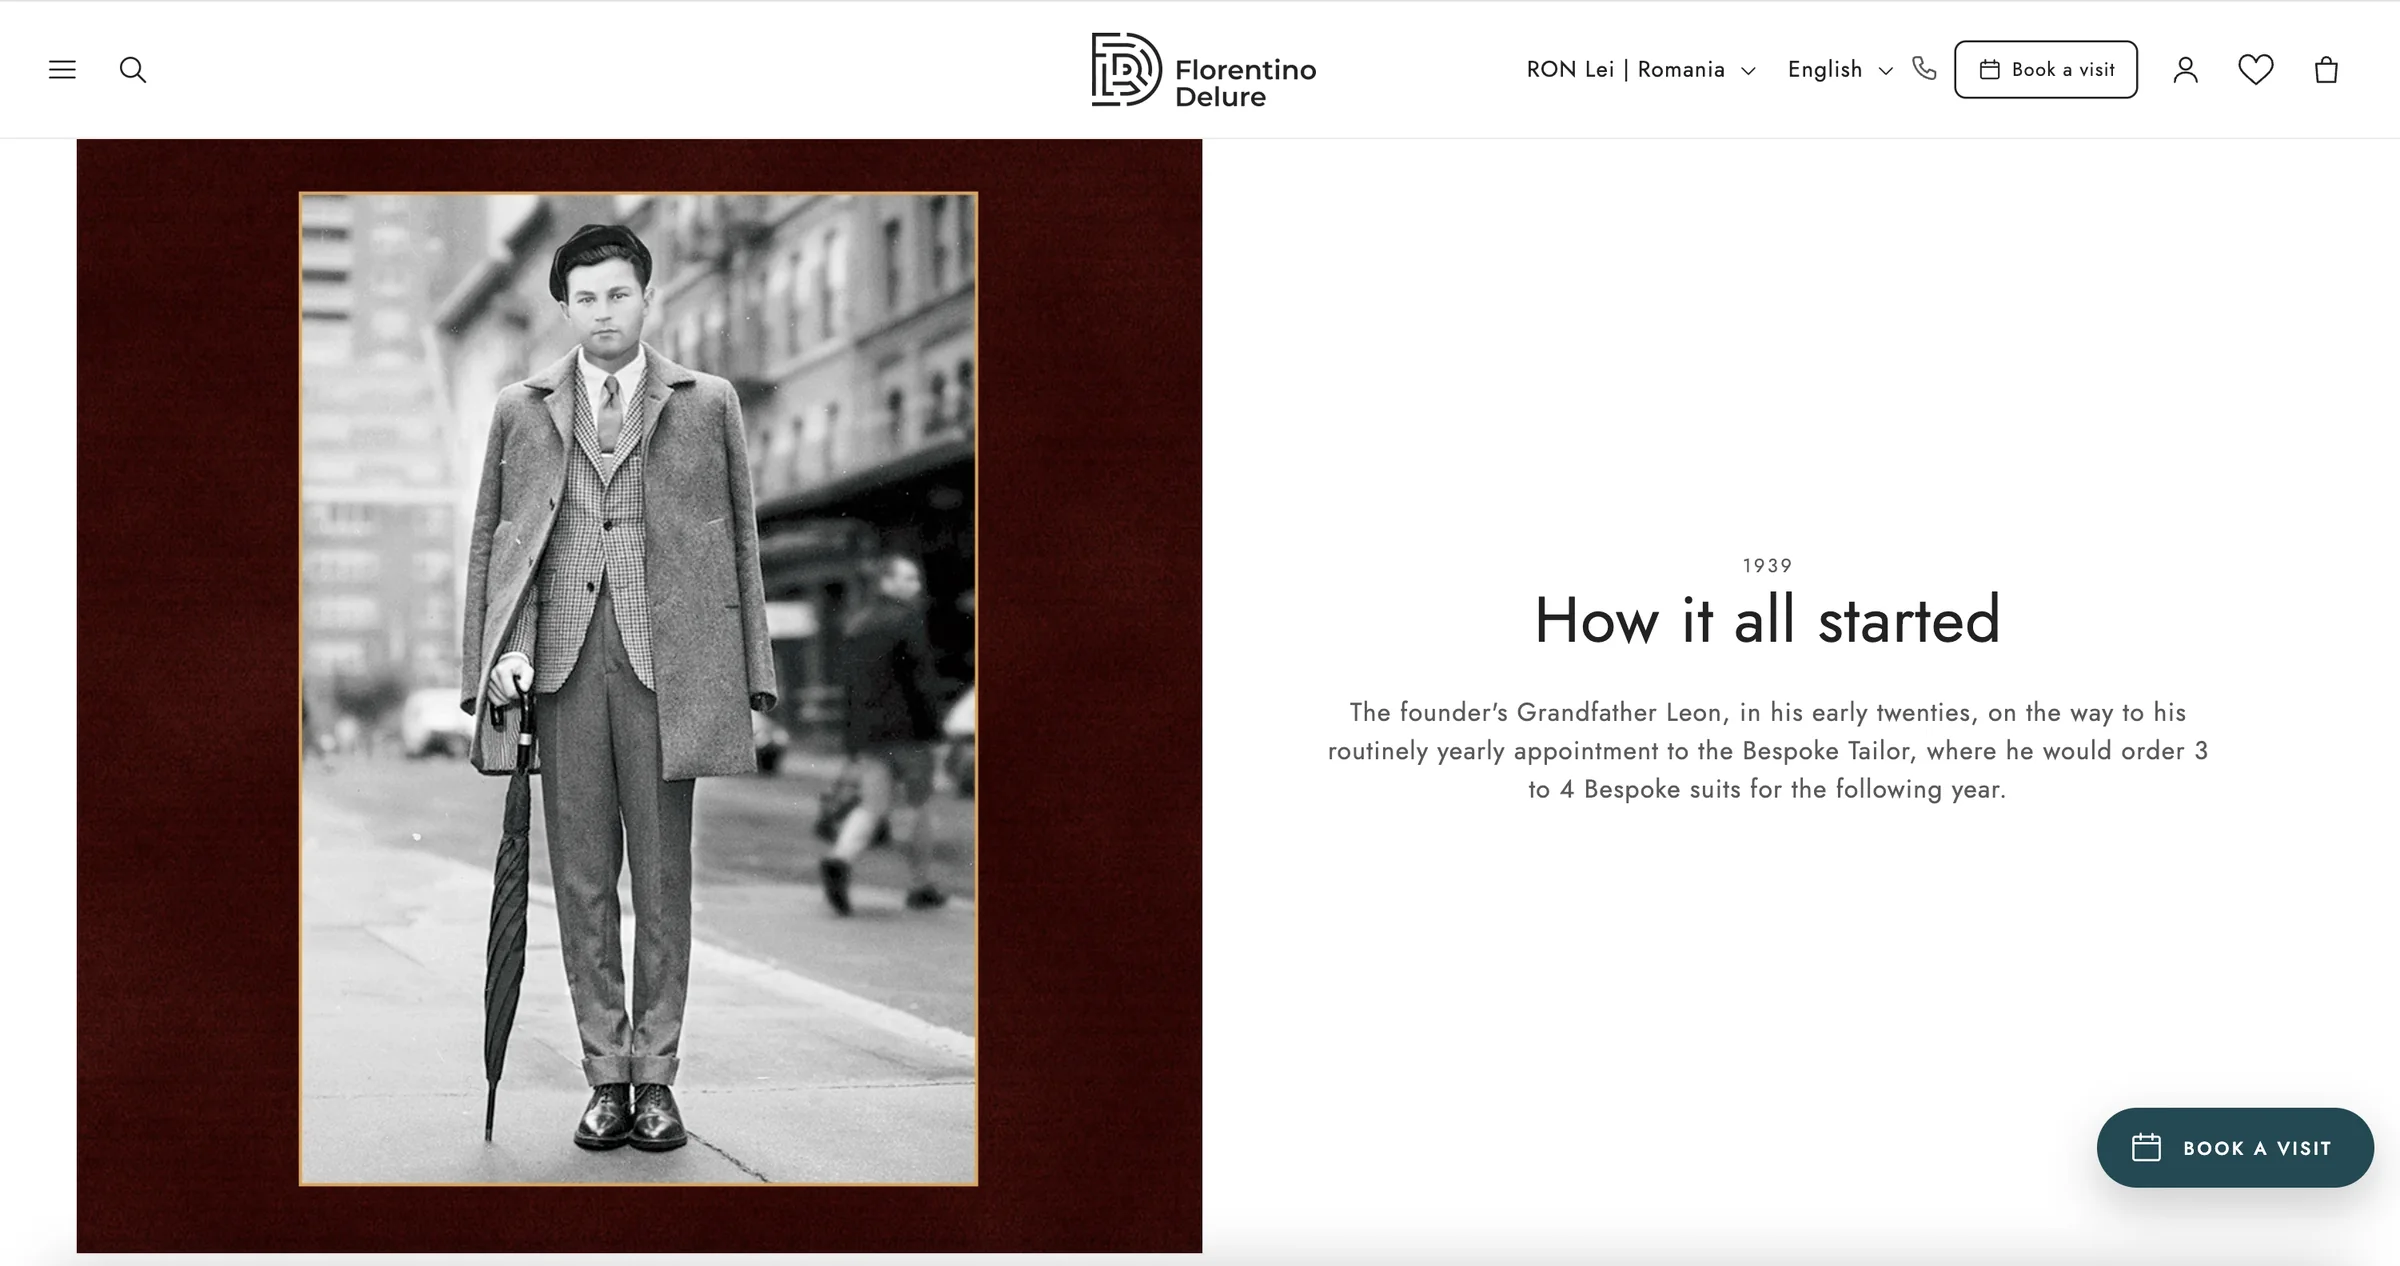Click the floating BOOK A VISIT button
The height and width of the screenshot is (1266, 2400).
coord(2235,1148)
